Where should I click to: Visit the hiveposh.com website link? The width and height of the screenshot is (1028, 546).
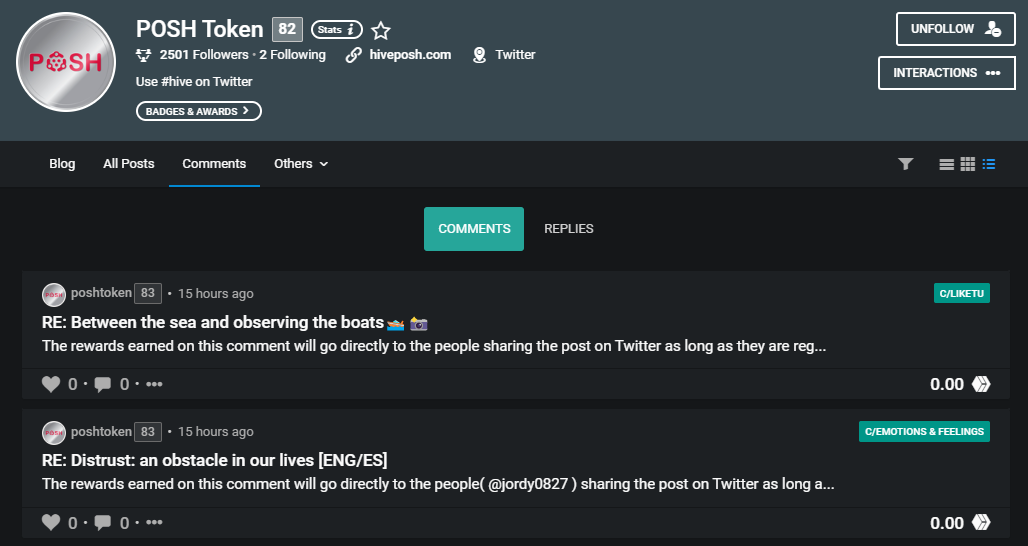coord(410,55)
